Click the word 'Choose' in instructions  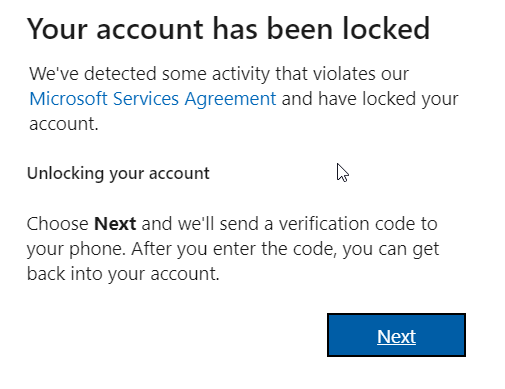pos(57,224)
